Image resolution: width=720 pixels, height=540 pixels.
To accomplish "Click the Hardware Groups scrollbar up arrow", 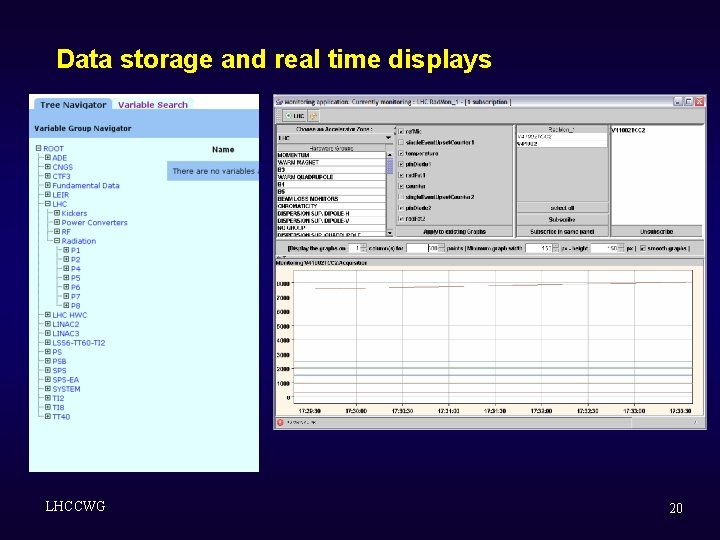I will tap(390, 155).
